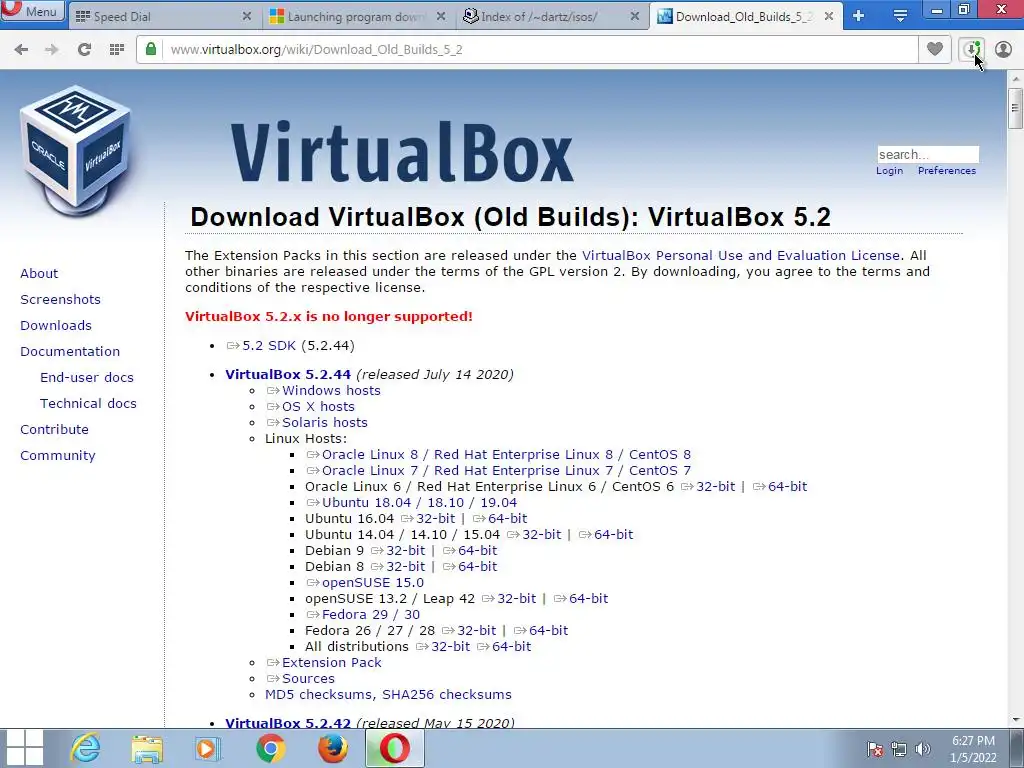The image size is (1024, 768).
Task: Open File Explorer from taskbar
Action: coord(147,748)
